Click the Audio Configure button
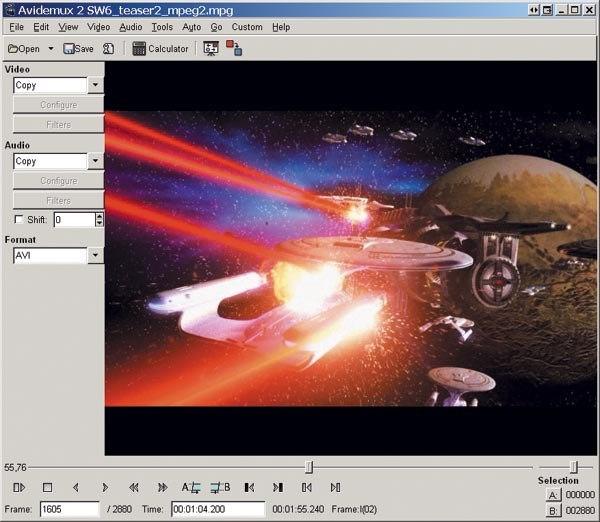600x522 pixels. (59, 181)
